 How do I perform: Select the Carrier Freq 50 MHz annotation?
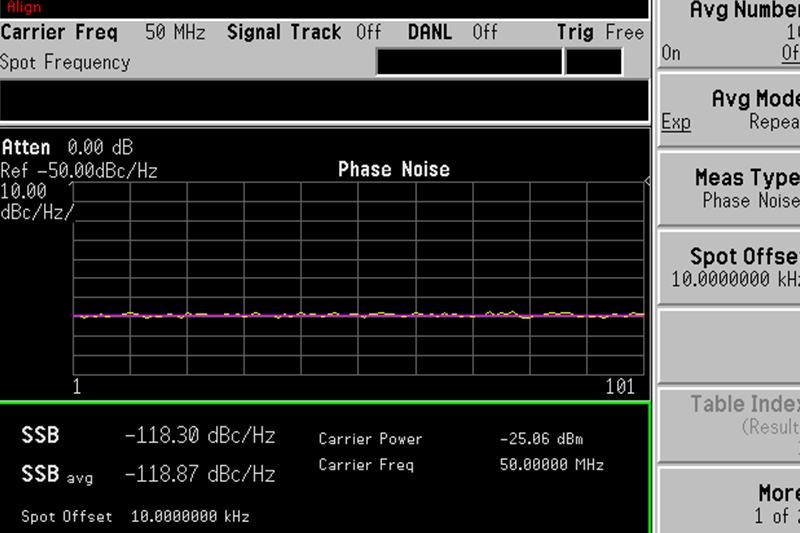pos(103,32)
